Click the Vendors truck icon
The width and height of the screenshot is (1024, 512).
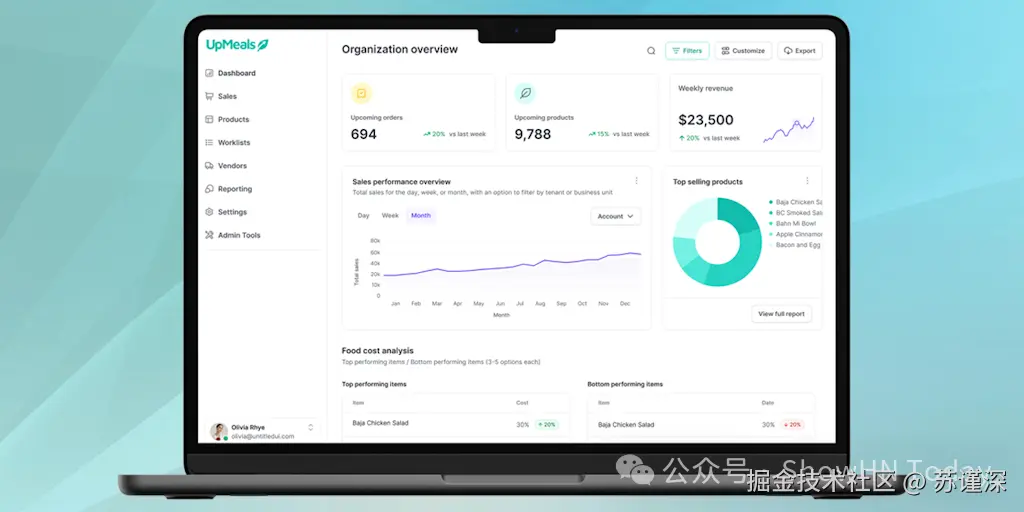(209, 166)
